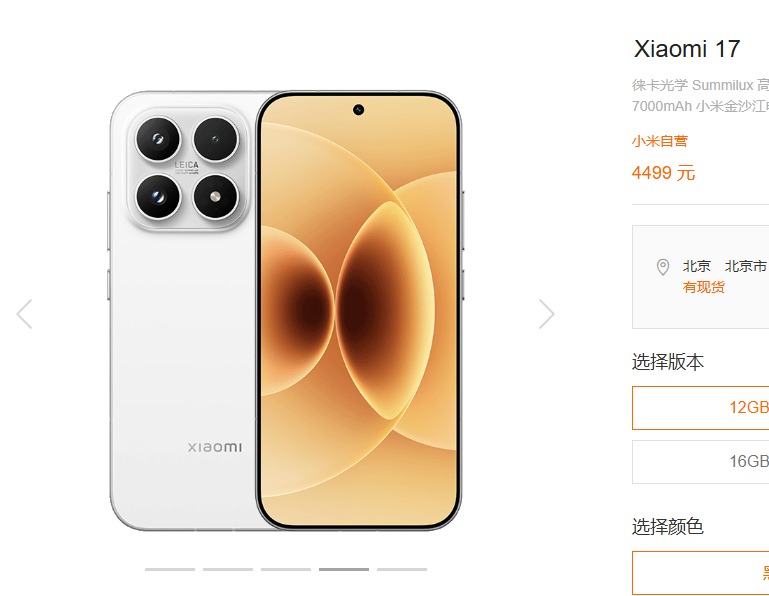This screenshot has width=769, height=596.
Task: Click the next image right arrow
Action: [x=546, y=314]
